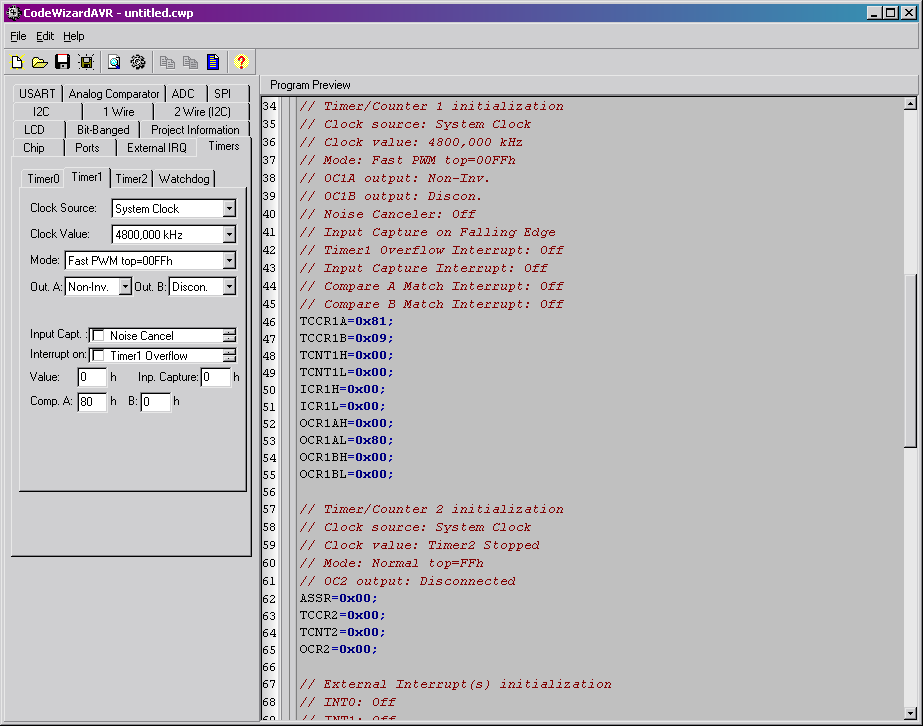
Task: Enable the Noise Cancel checkbox
Action: [x=98, y=336]
